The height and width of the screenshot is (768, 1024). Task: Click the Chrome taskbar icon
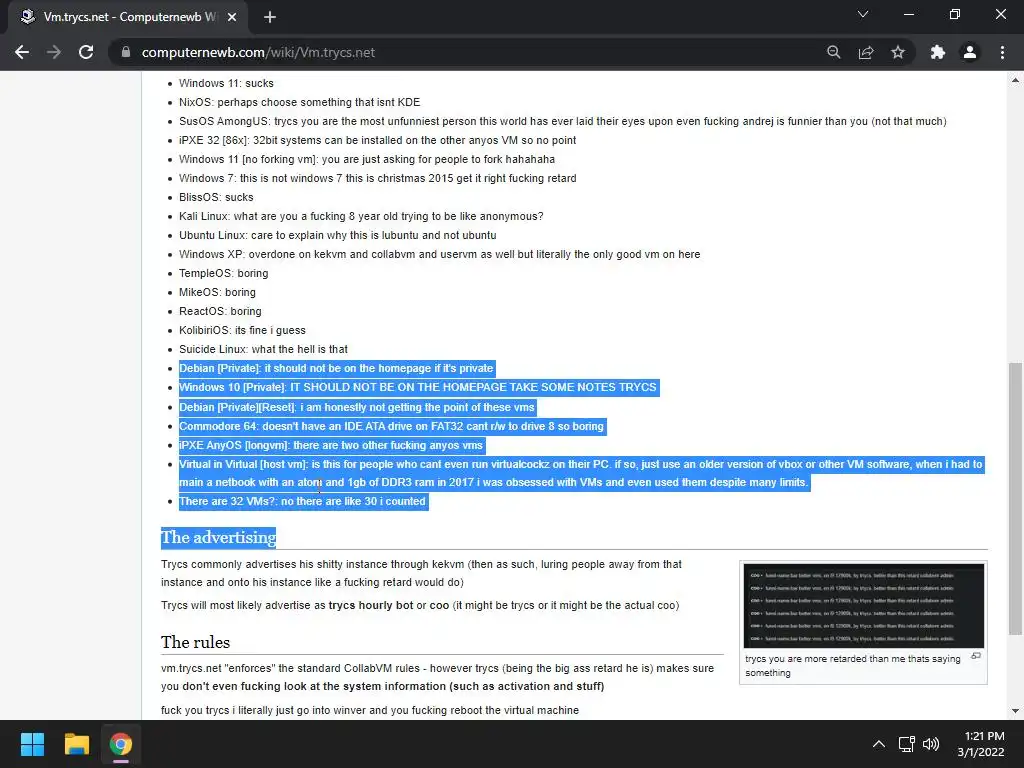tap(121, 744)
